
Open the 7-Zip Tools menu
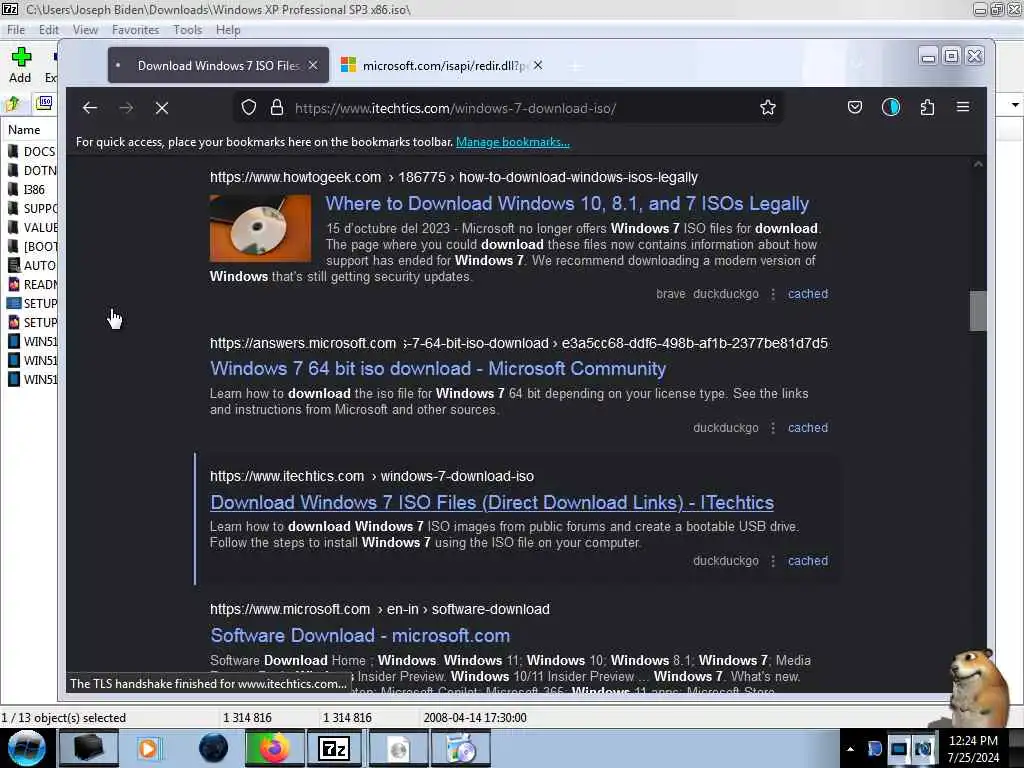pyautogui.click(x=187, y=30)
